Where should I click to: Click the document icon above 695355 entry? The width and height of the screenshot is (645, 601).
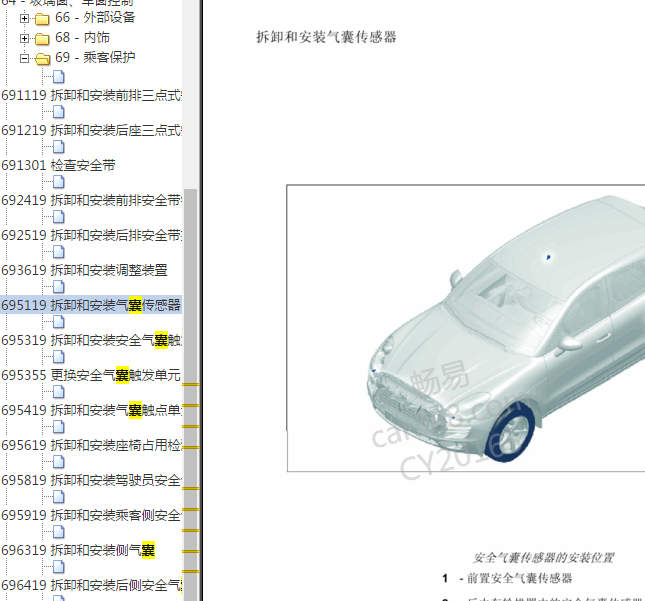click(x=59, y=357)
